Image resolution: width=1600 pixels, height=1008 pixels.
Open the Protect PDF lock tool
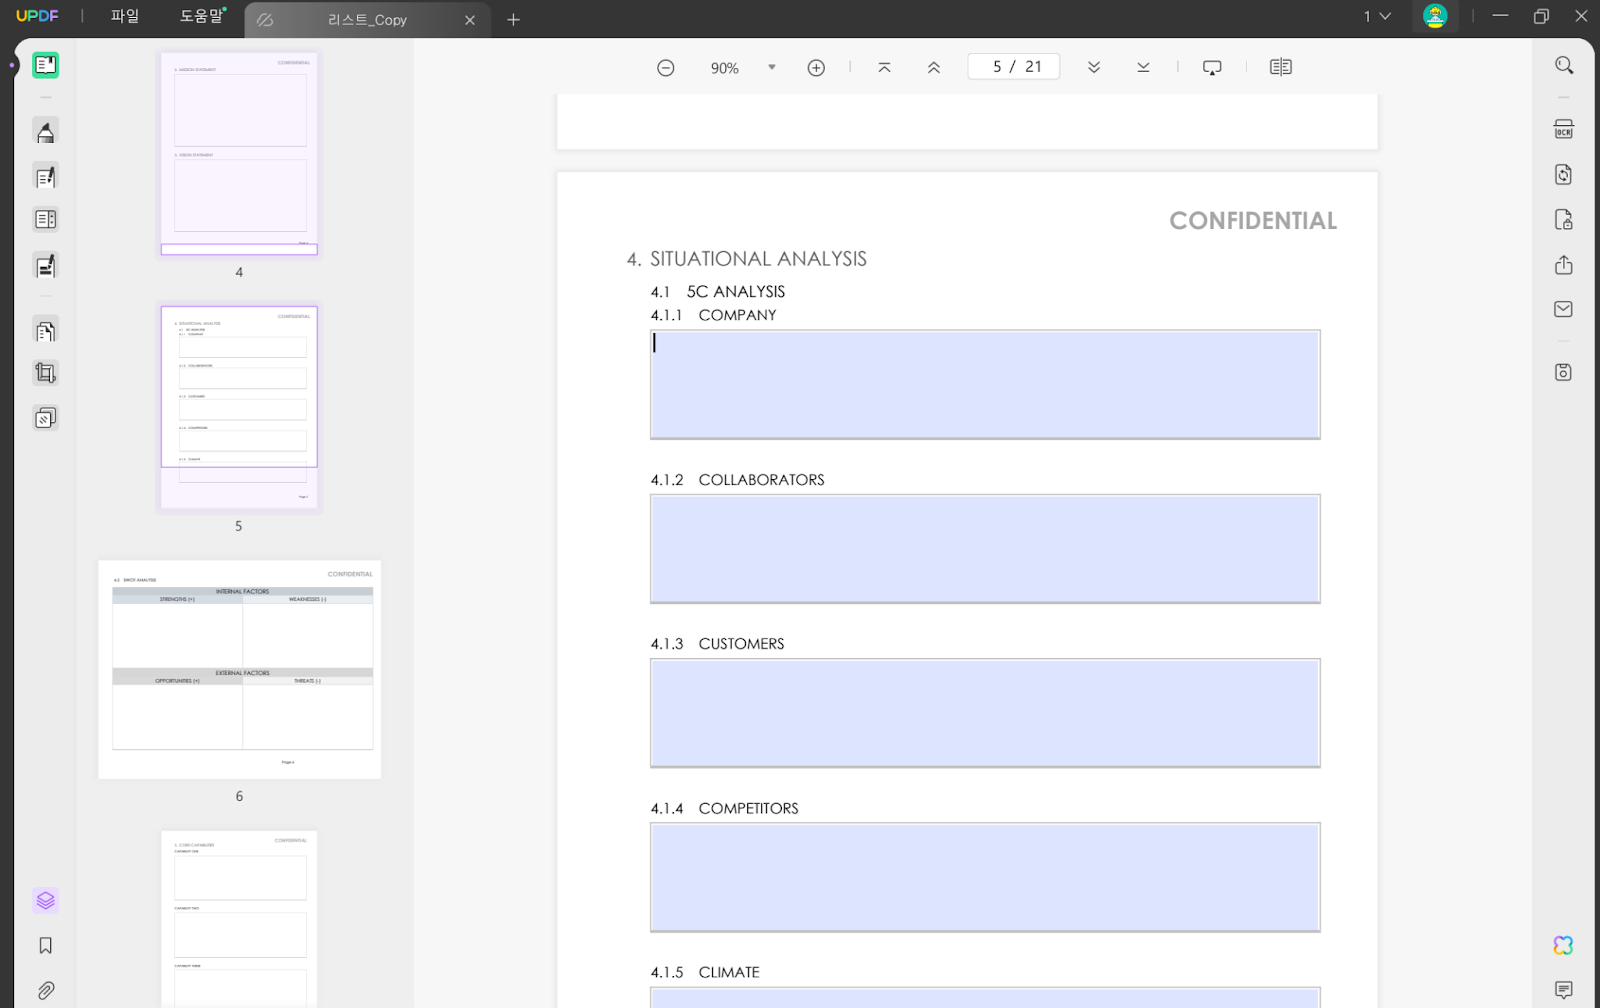coord(1564,219)
